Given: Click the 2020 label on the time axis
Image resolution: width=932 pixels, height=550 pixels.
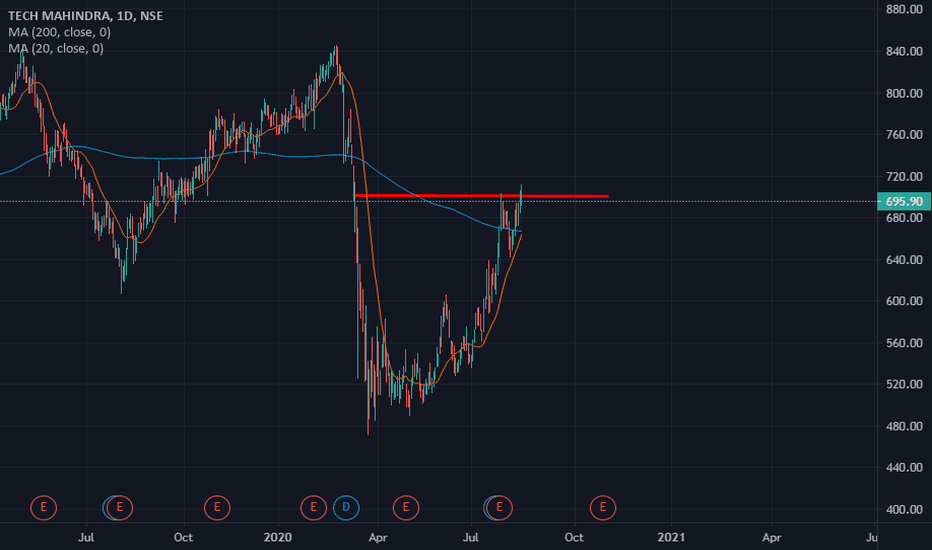Looking at the screenshot, I should click(278, 538).
